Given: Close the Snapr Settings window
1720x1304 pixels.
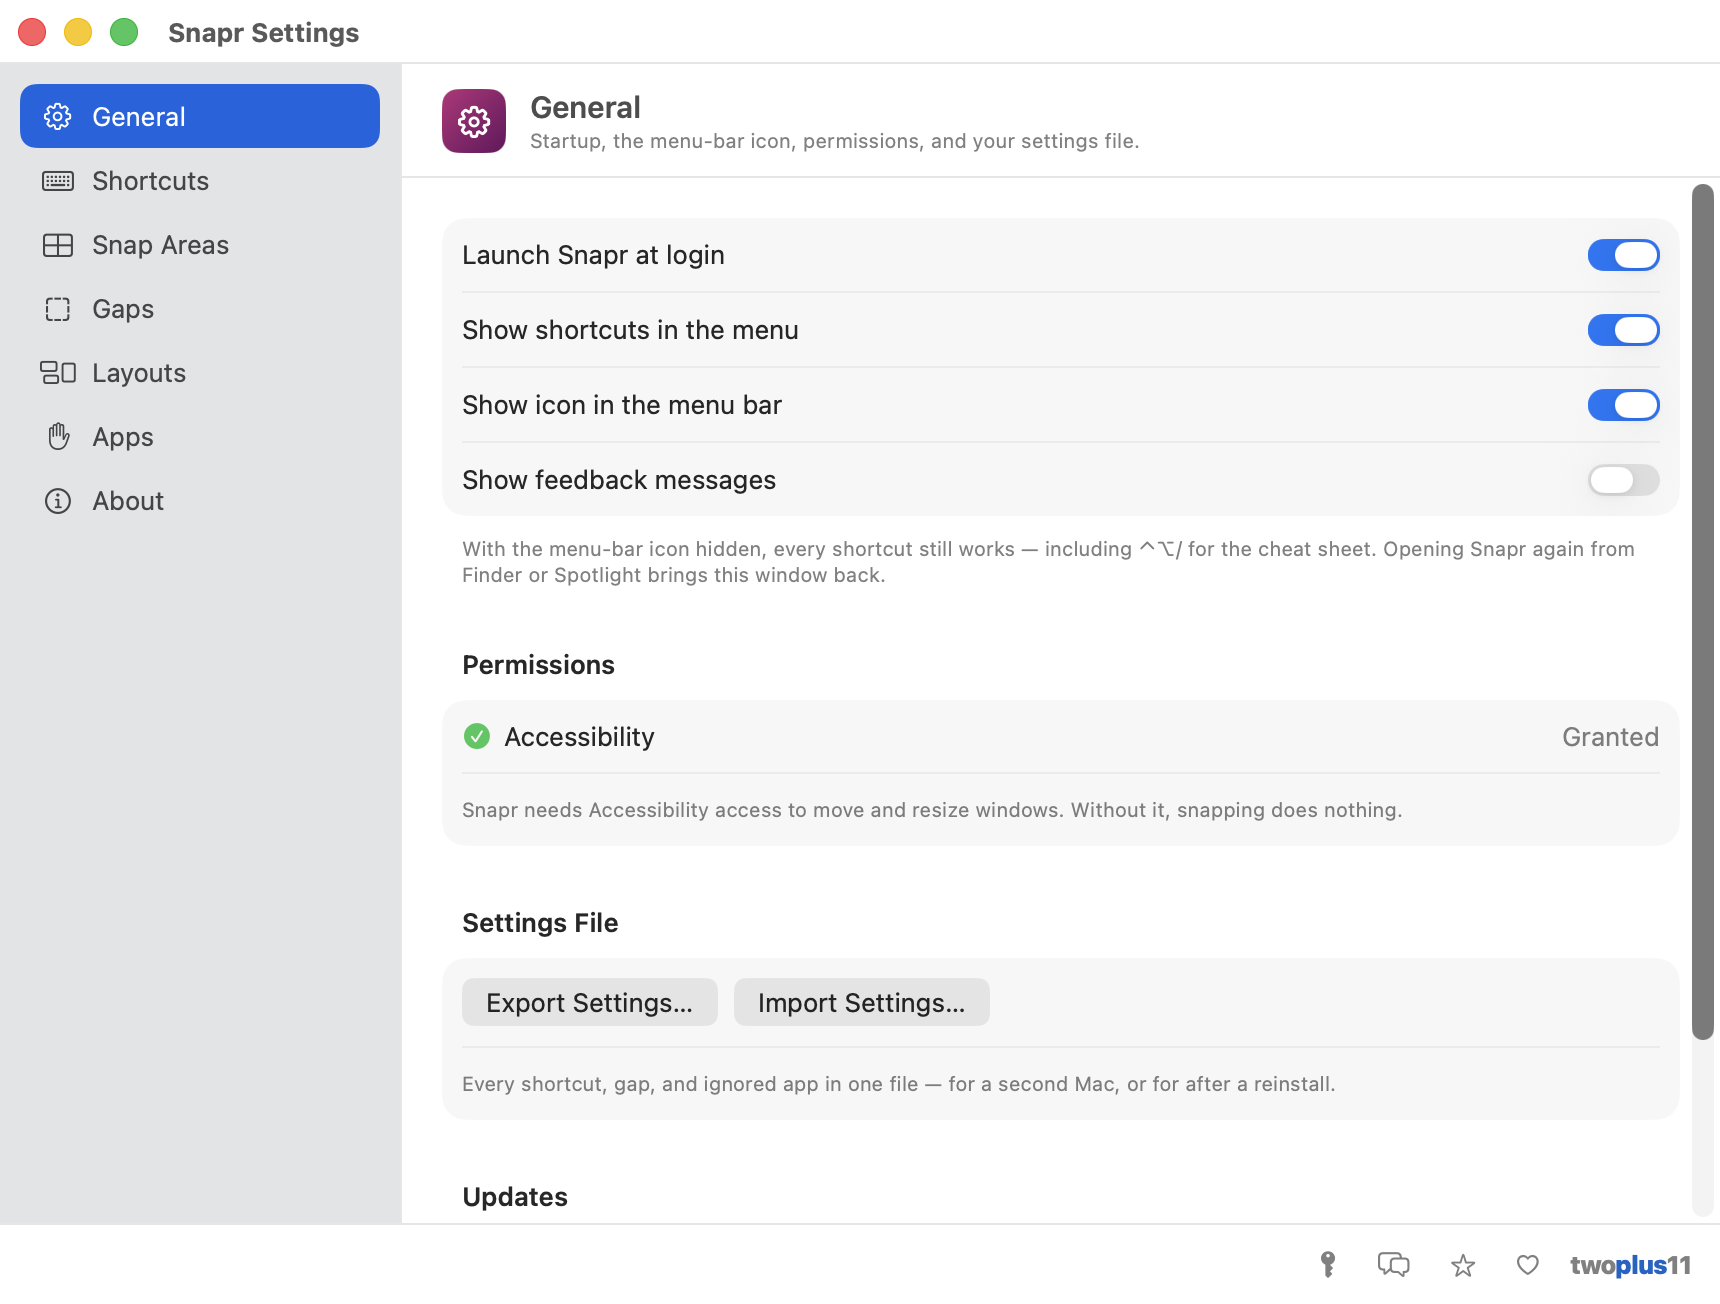Looking at the screenshot, I should 32,32.
